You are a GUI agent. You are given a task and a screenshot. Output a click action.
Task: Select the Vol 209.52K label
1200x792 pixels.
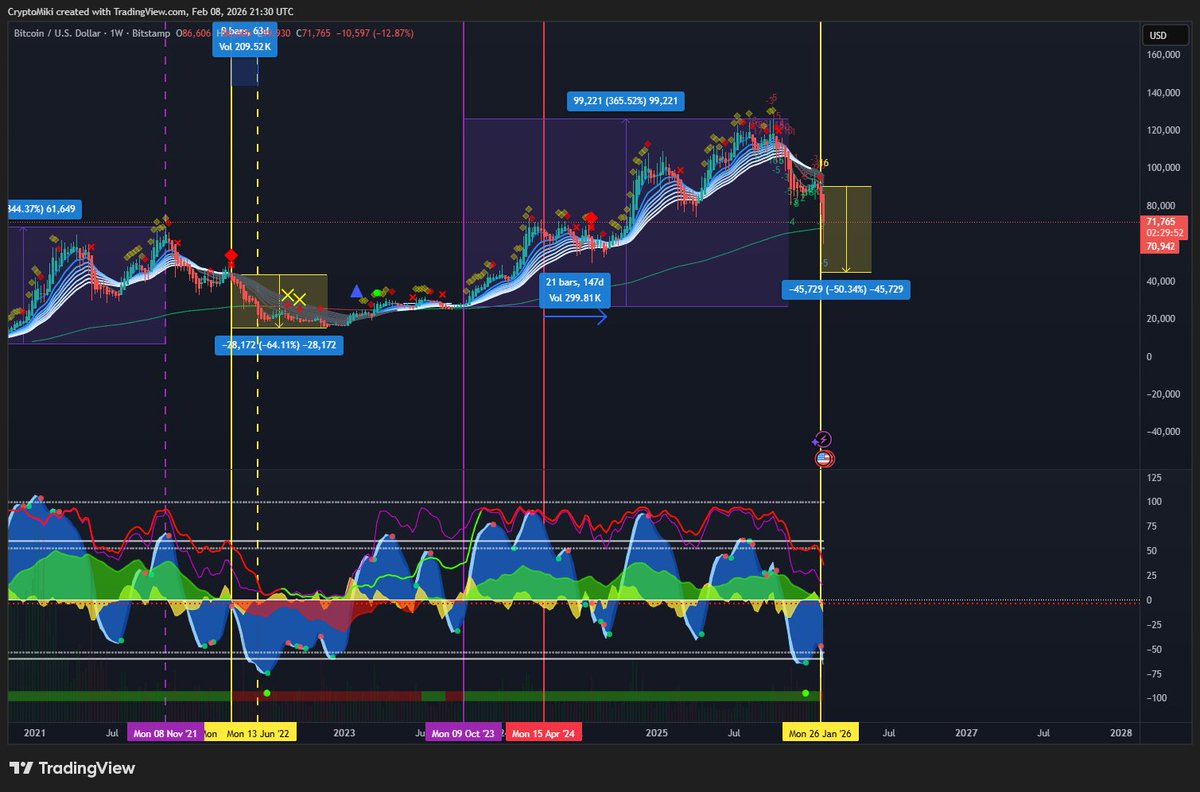pos(245,45)
